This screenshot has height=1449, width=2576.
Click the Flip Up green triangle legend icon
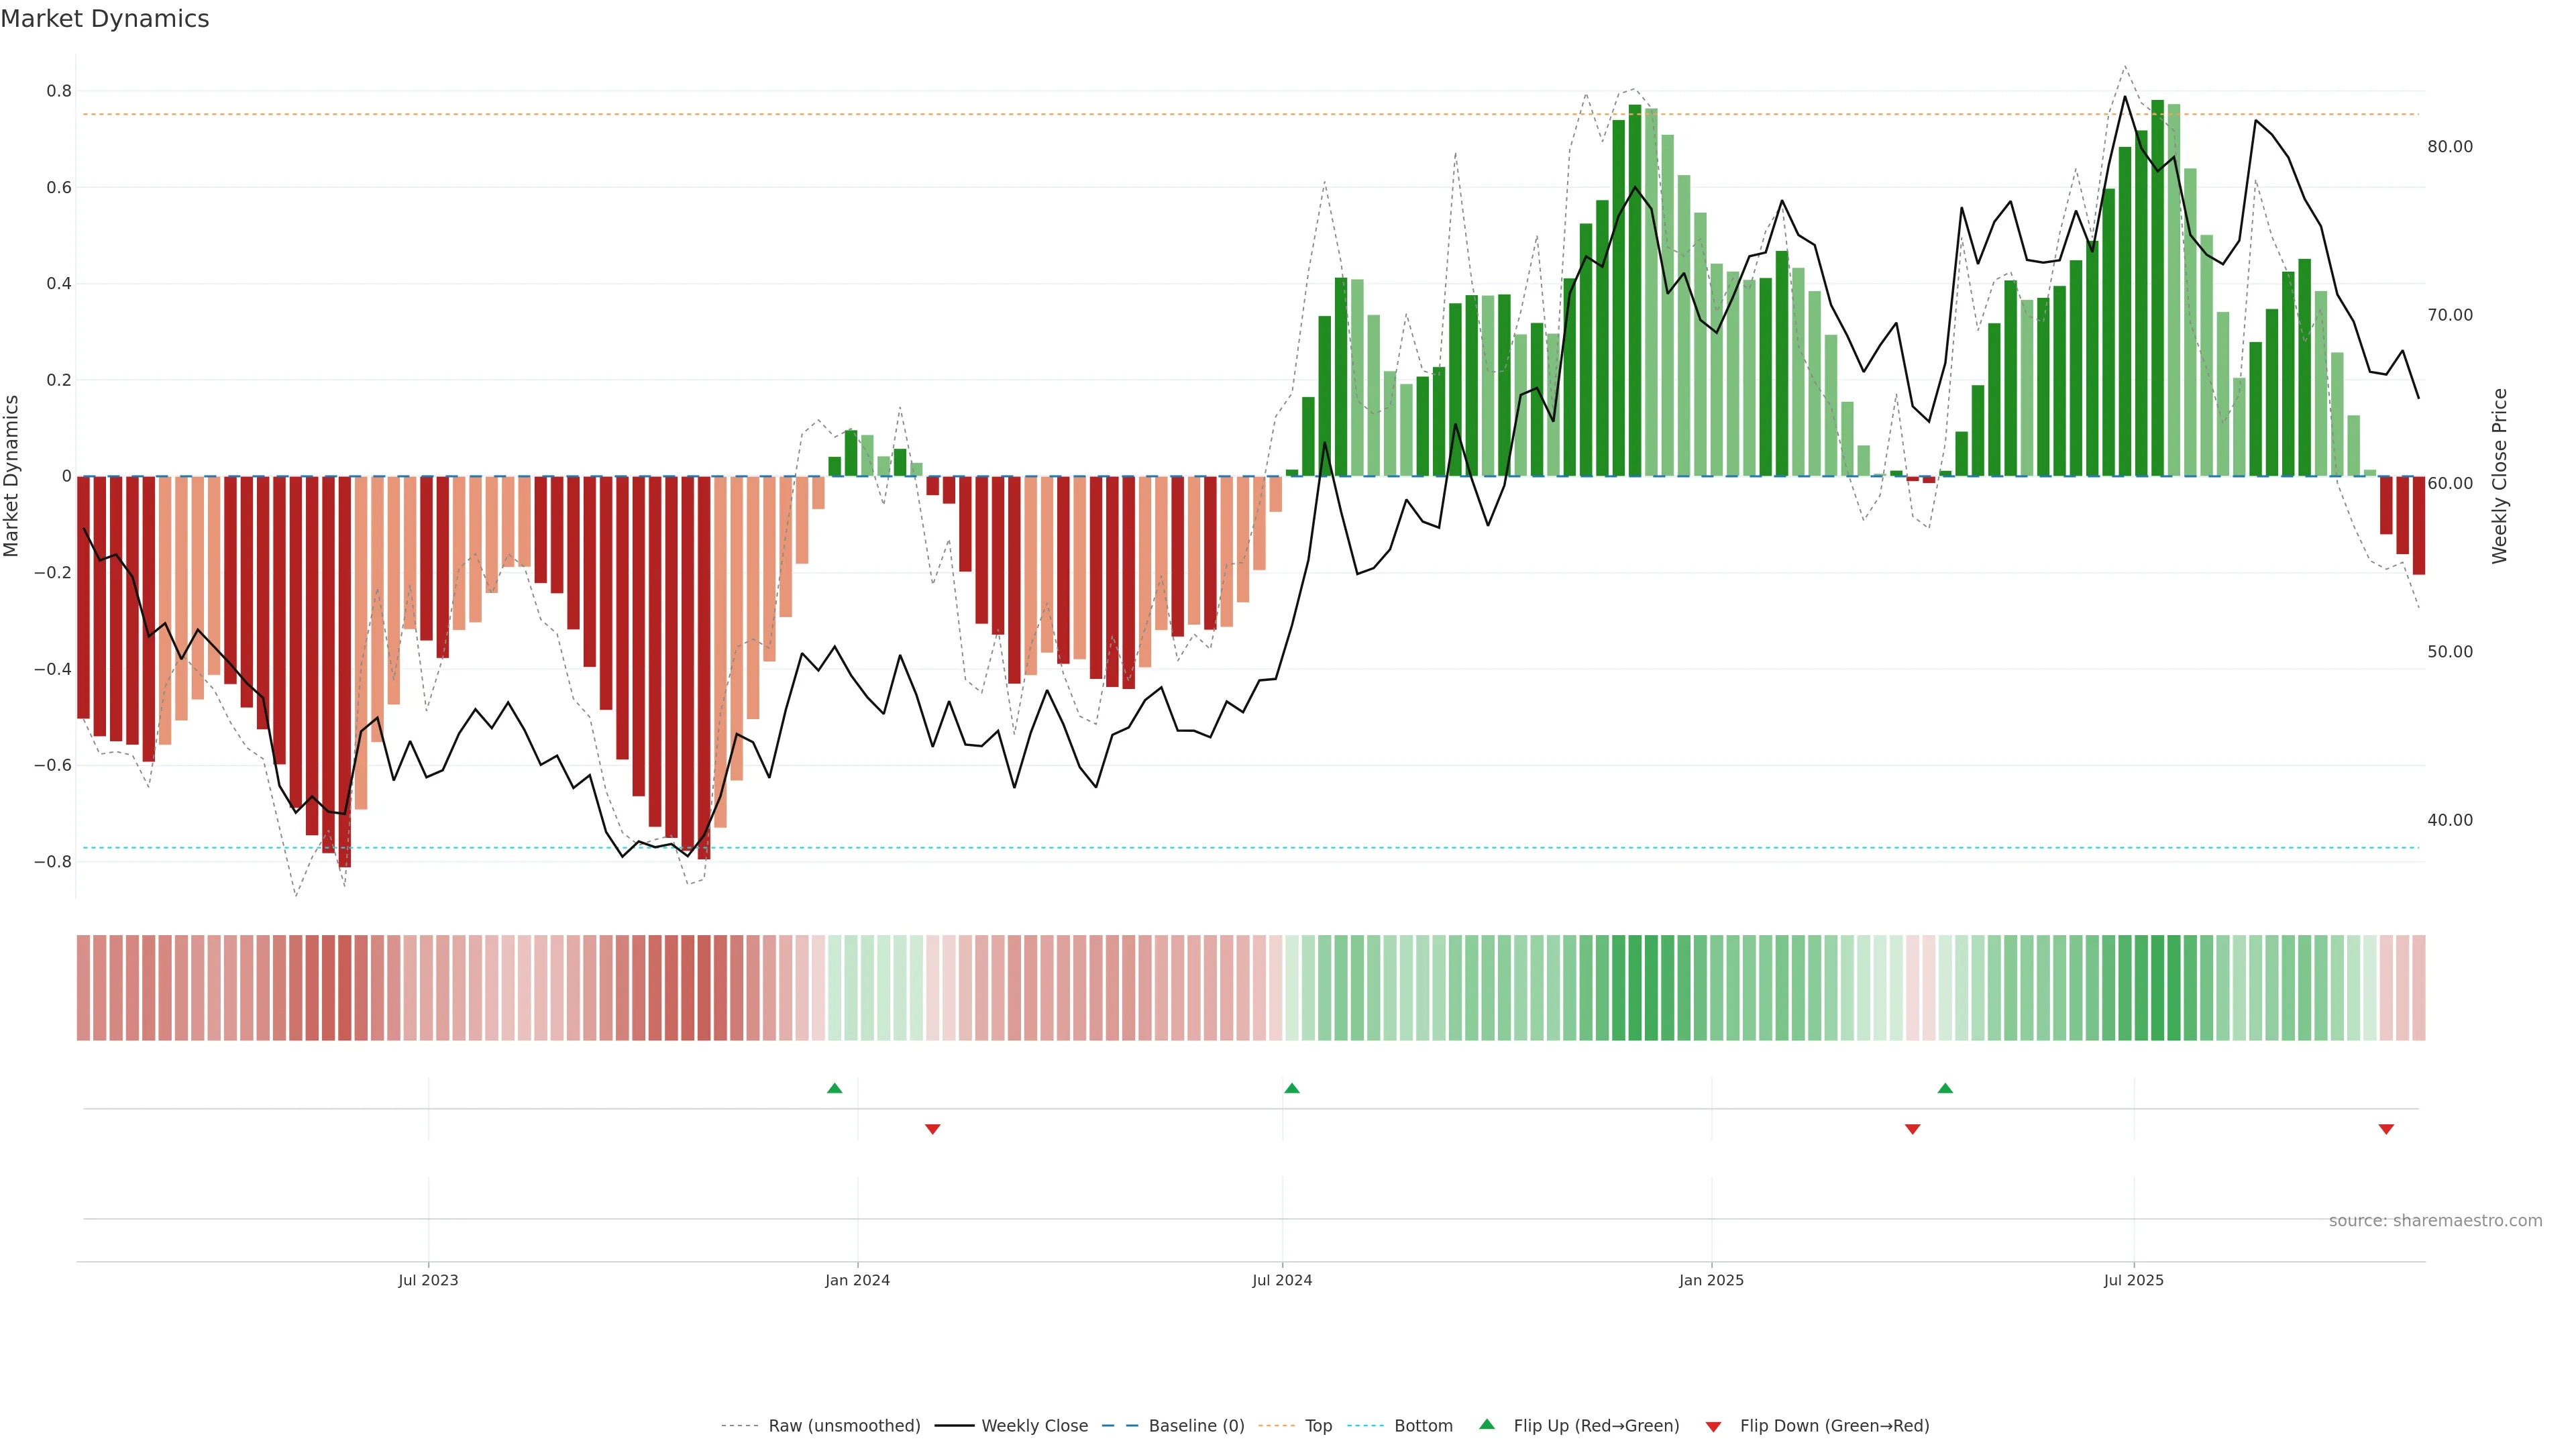point(1487,1425)
